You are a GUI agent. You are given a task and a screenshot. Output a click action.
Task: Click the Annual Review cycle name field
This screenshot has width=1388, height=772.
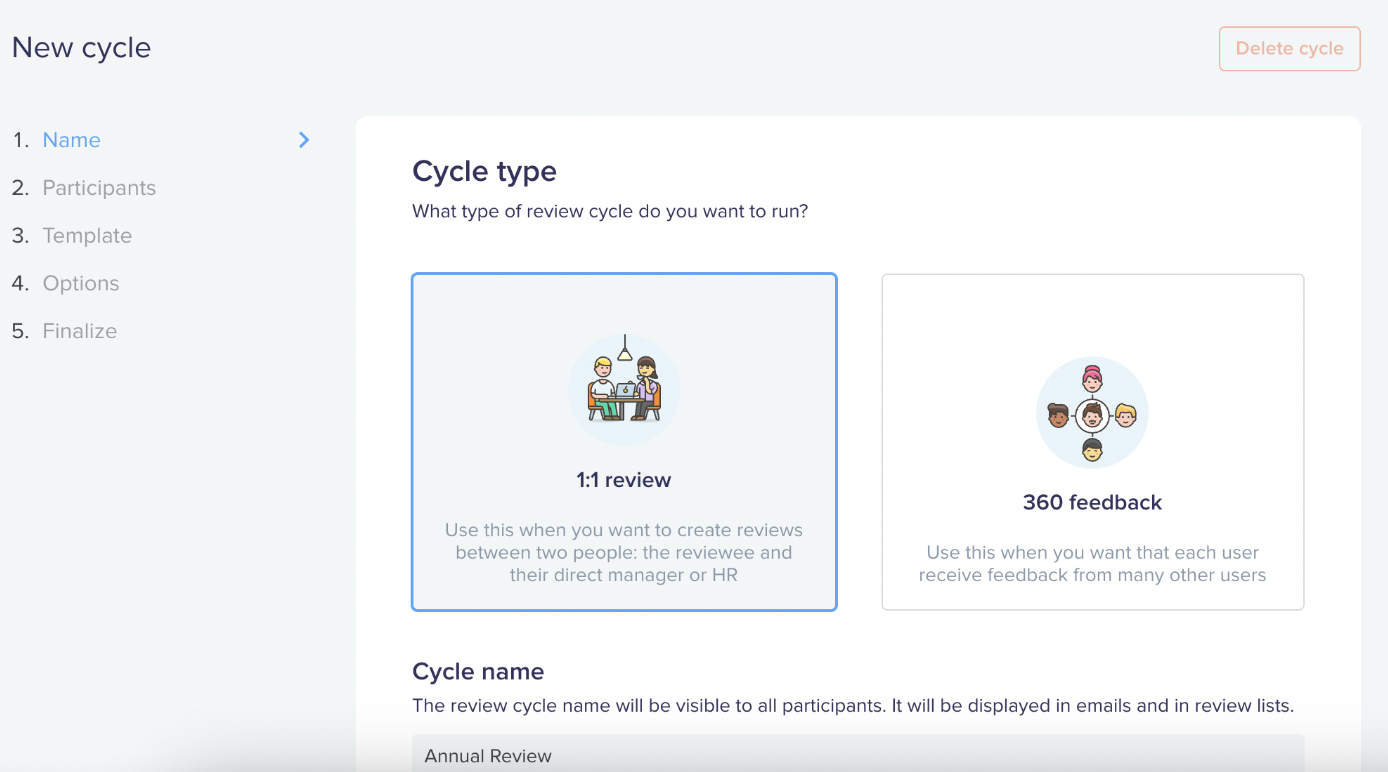pos(858,754)
